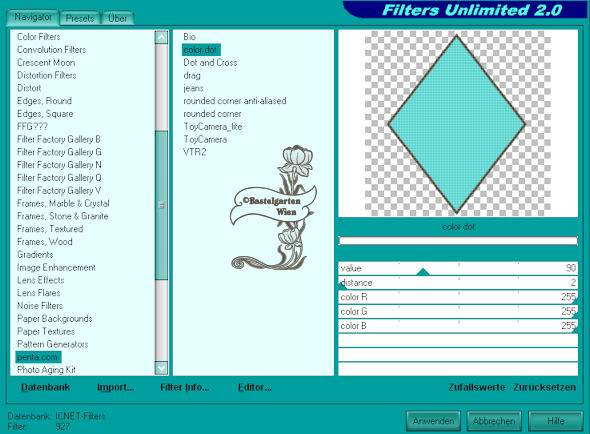
Task: Select the Navigator tab
Action: [33, 17]
